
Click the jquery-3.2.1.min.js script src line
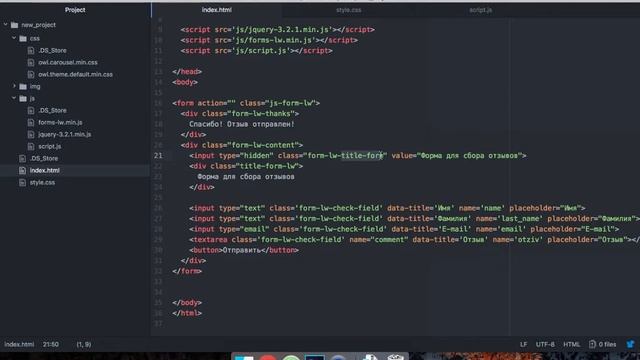(278, 30)
